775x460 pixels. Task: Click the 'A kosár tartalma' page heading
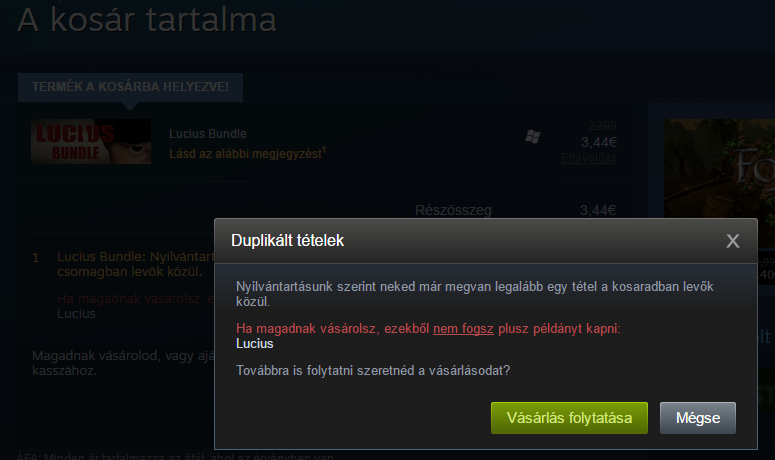pyautogui.click(x=147, y=20)
